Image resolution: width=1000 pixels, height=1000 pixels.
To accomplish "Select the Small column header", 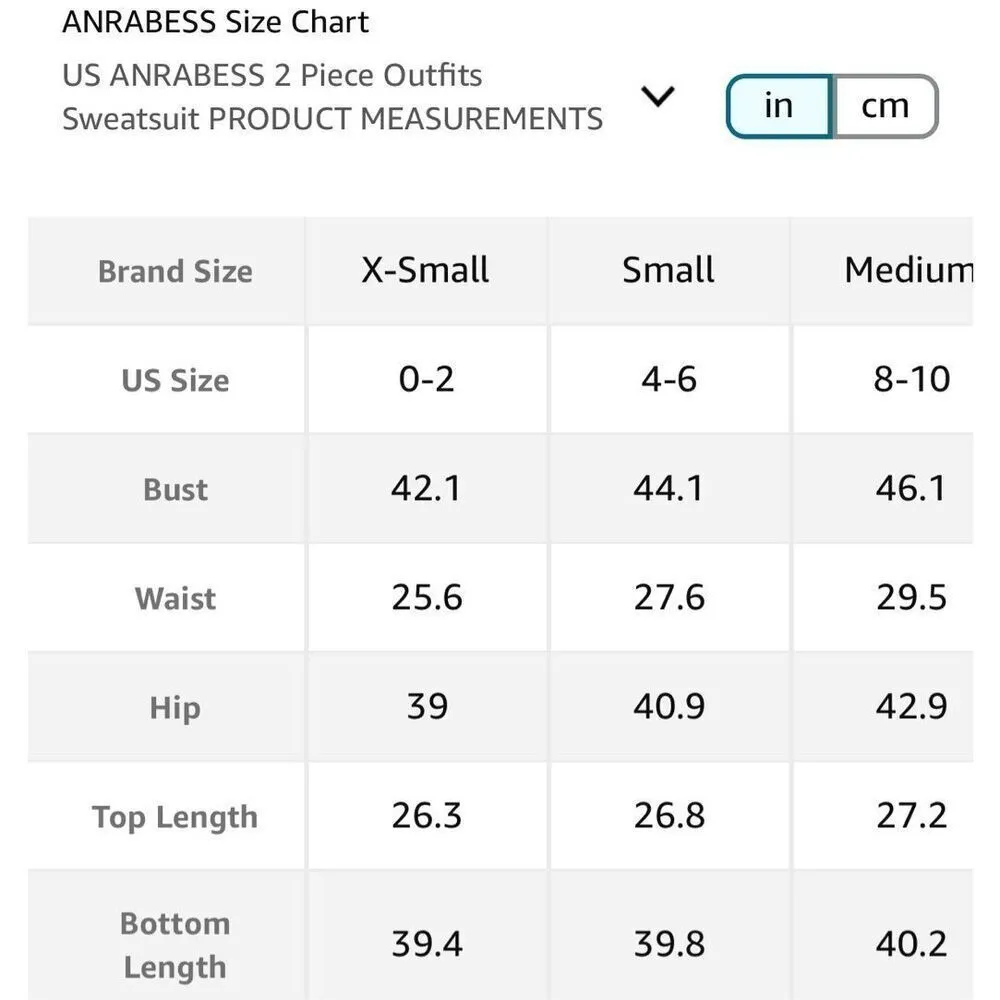I will [668, 270].
